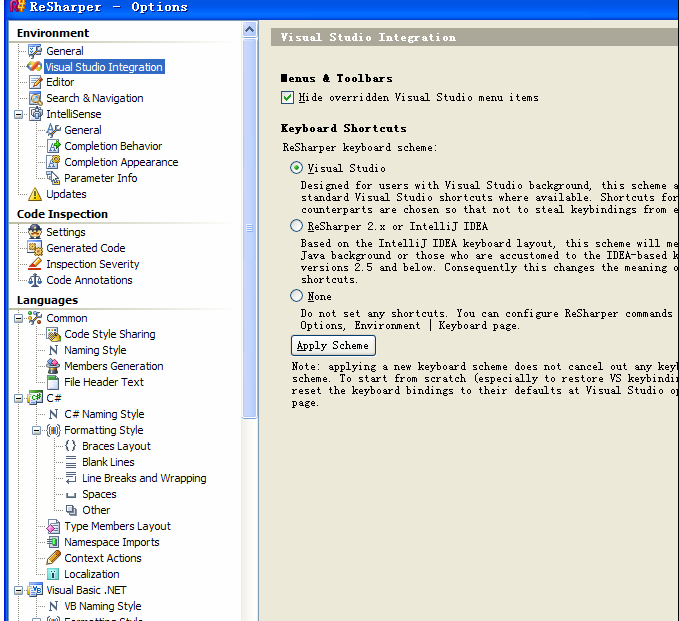Click the Formatting Style braces icon

point(53,430)
